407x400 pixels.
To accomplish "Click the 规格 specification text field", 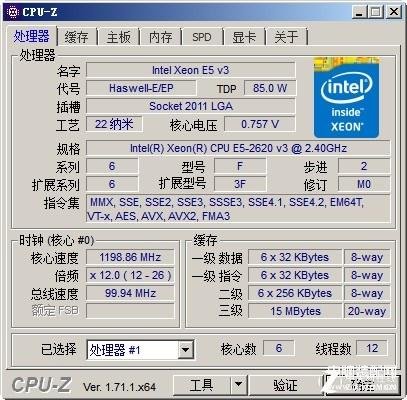I will (238, 148).
